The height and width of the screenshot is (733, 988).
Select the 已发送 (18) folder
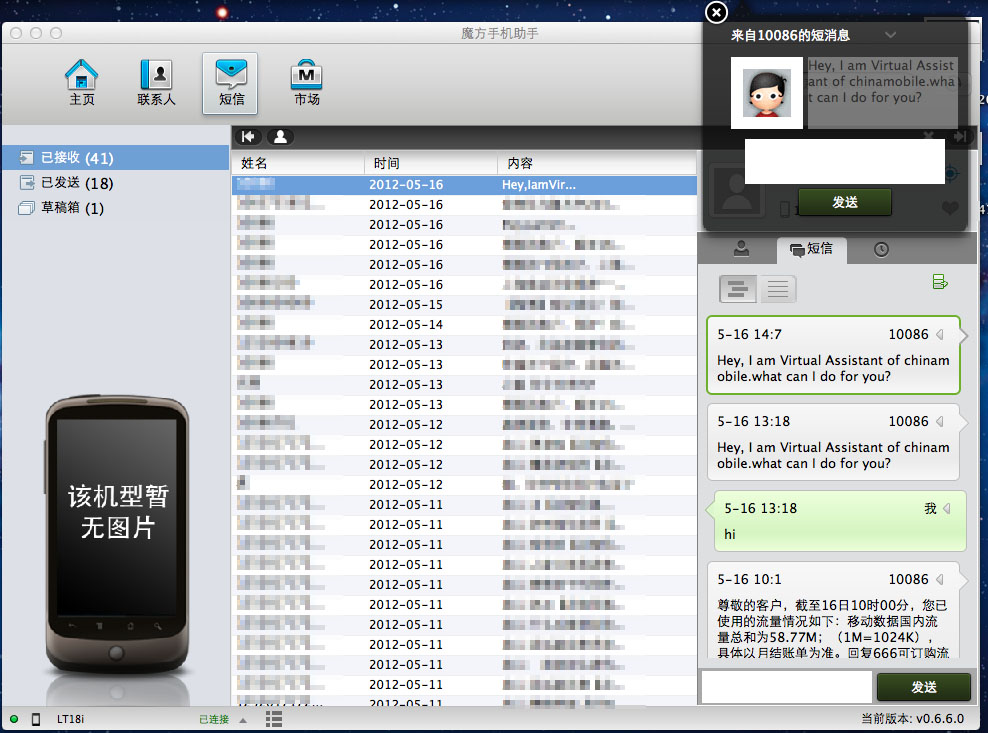[x=76, y=183]
